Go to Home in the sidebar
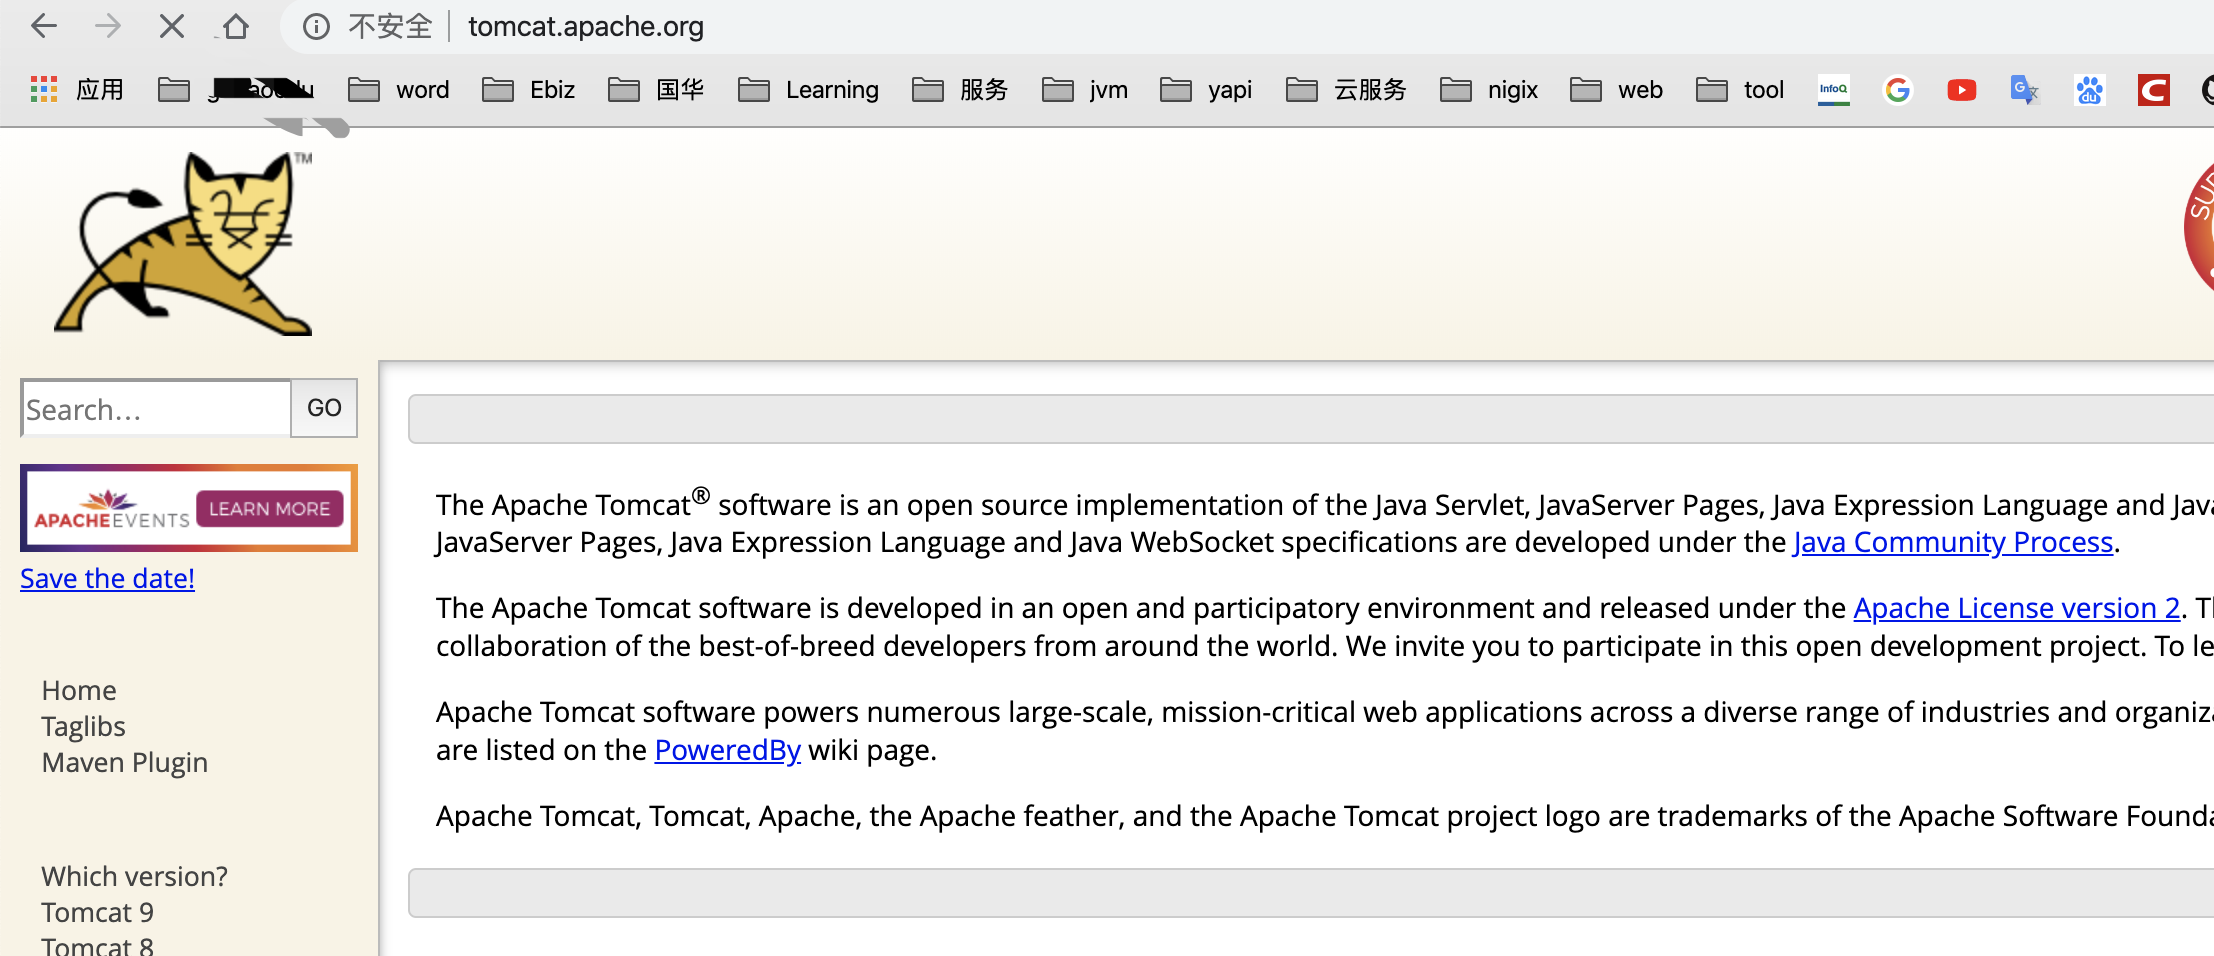Screen dimensions: 2214x956 pyautogui.click(x=79, y=691)
